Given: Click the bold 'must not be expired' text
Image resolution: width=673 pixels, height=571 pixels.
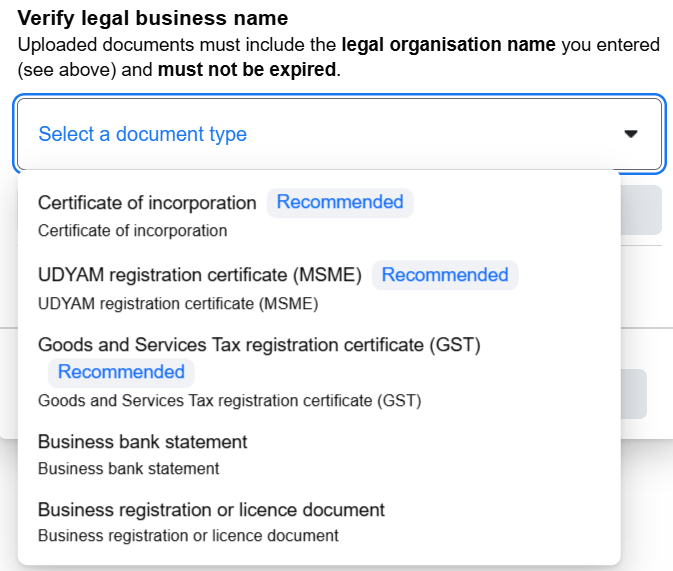Looking at the screenshot, I should (246, 71).
